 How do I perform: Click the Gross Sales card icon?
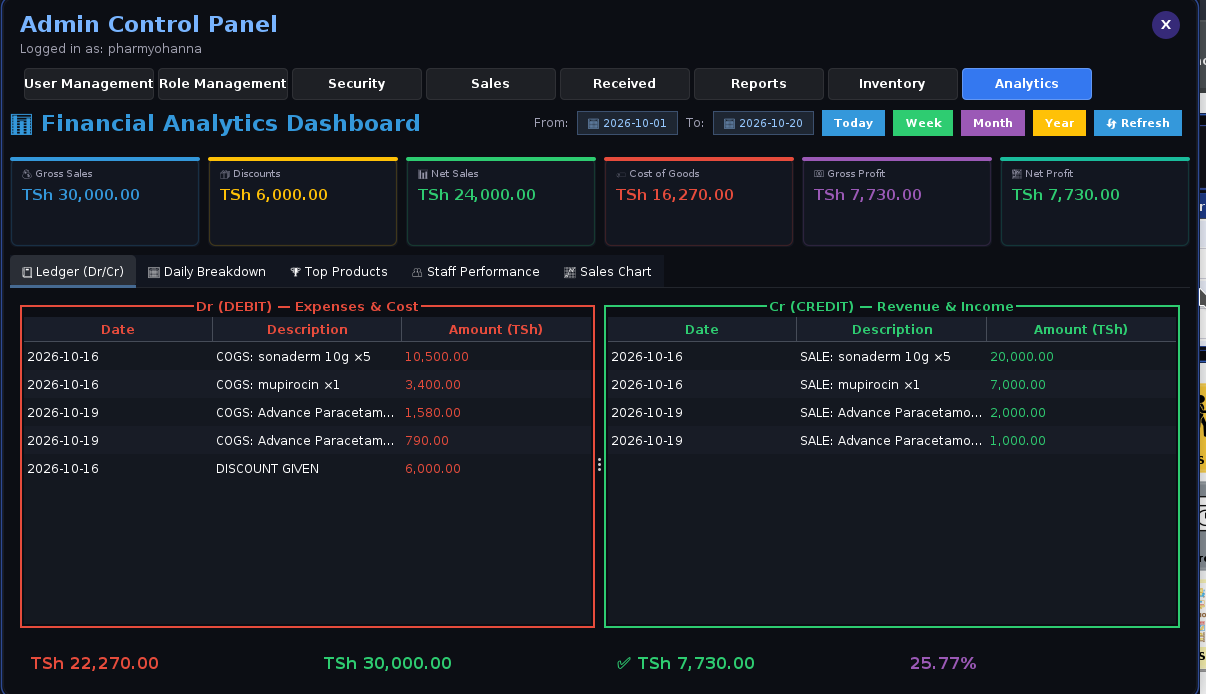27,174
